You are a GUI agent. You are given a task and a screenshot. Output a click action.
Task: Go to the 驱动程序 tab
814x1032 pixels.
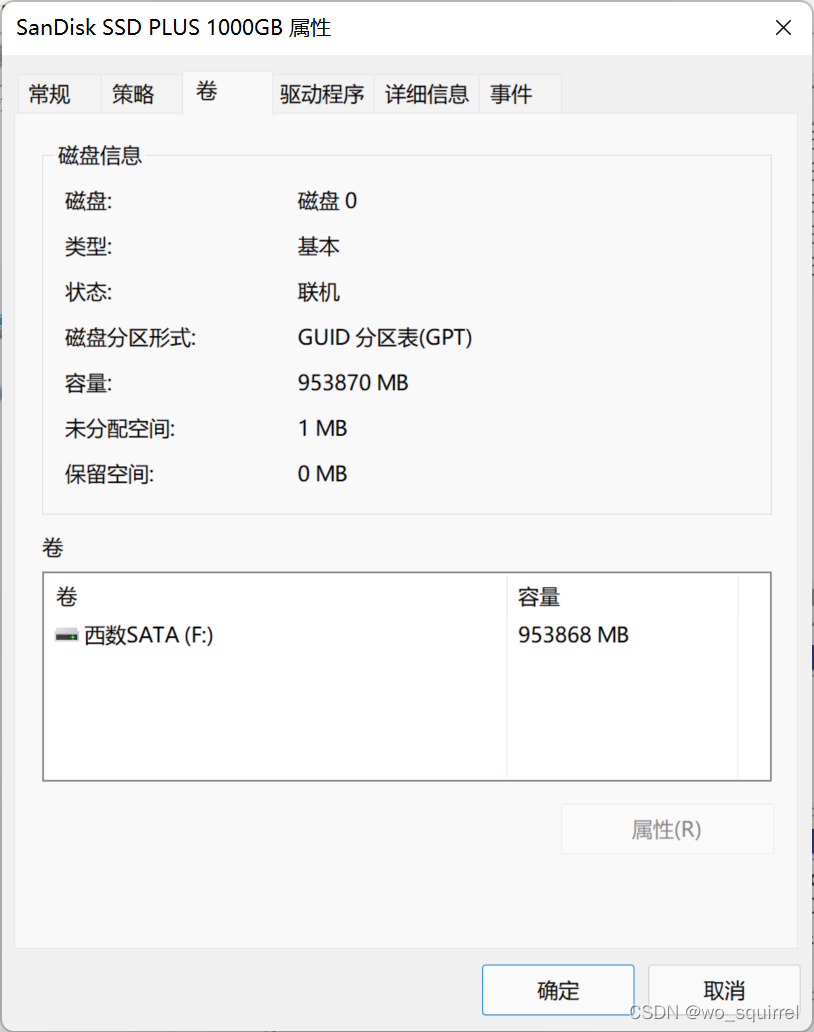tap(322, 95)
